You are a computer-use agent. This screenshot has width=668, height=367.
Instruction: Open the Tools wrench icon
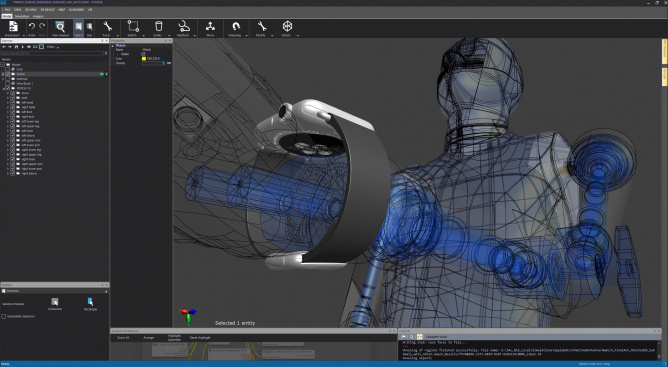[107, 26]
